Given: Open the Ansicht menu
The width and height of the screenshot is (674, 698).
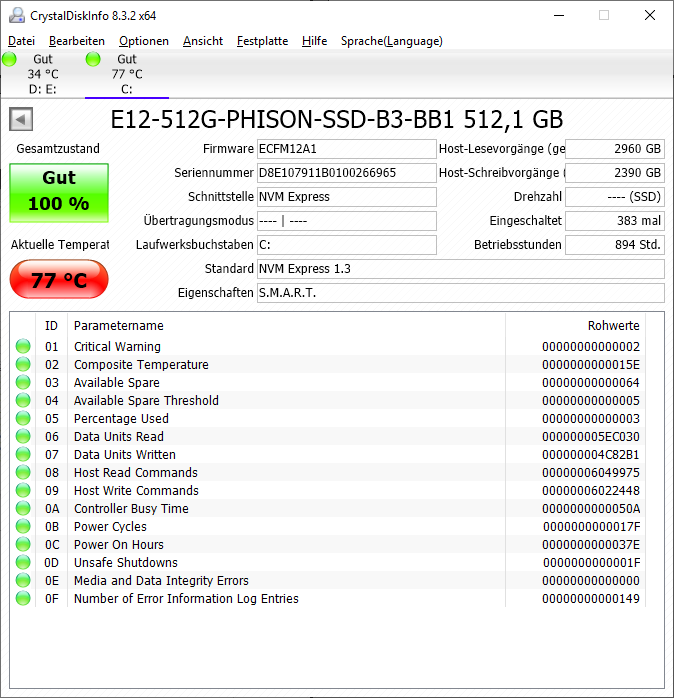Looking at the screenshot, I should (203, 41).
